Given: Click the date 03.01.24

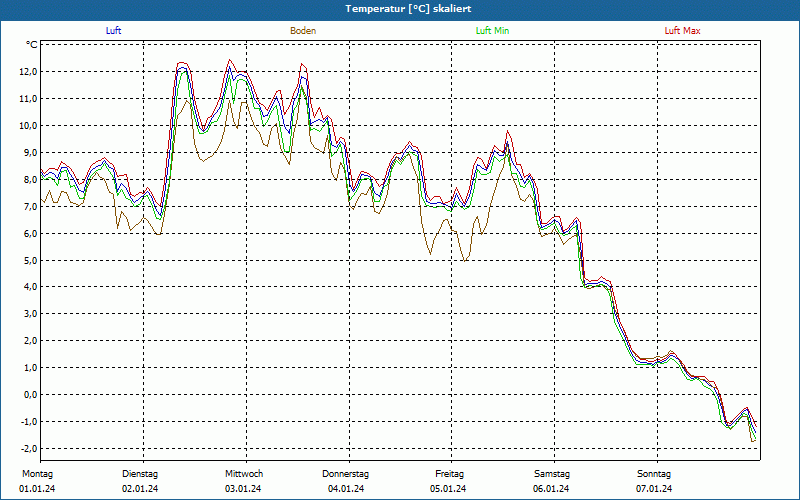Looking at the screenshot, I should click(243, 489).
